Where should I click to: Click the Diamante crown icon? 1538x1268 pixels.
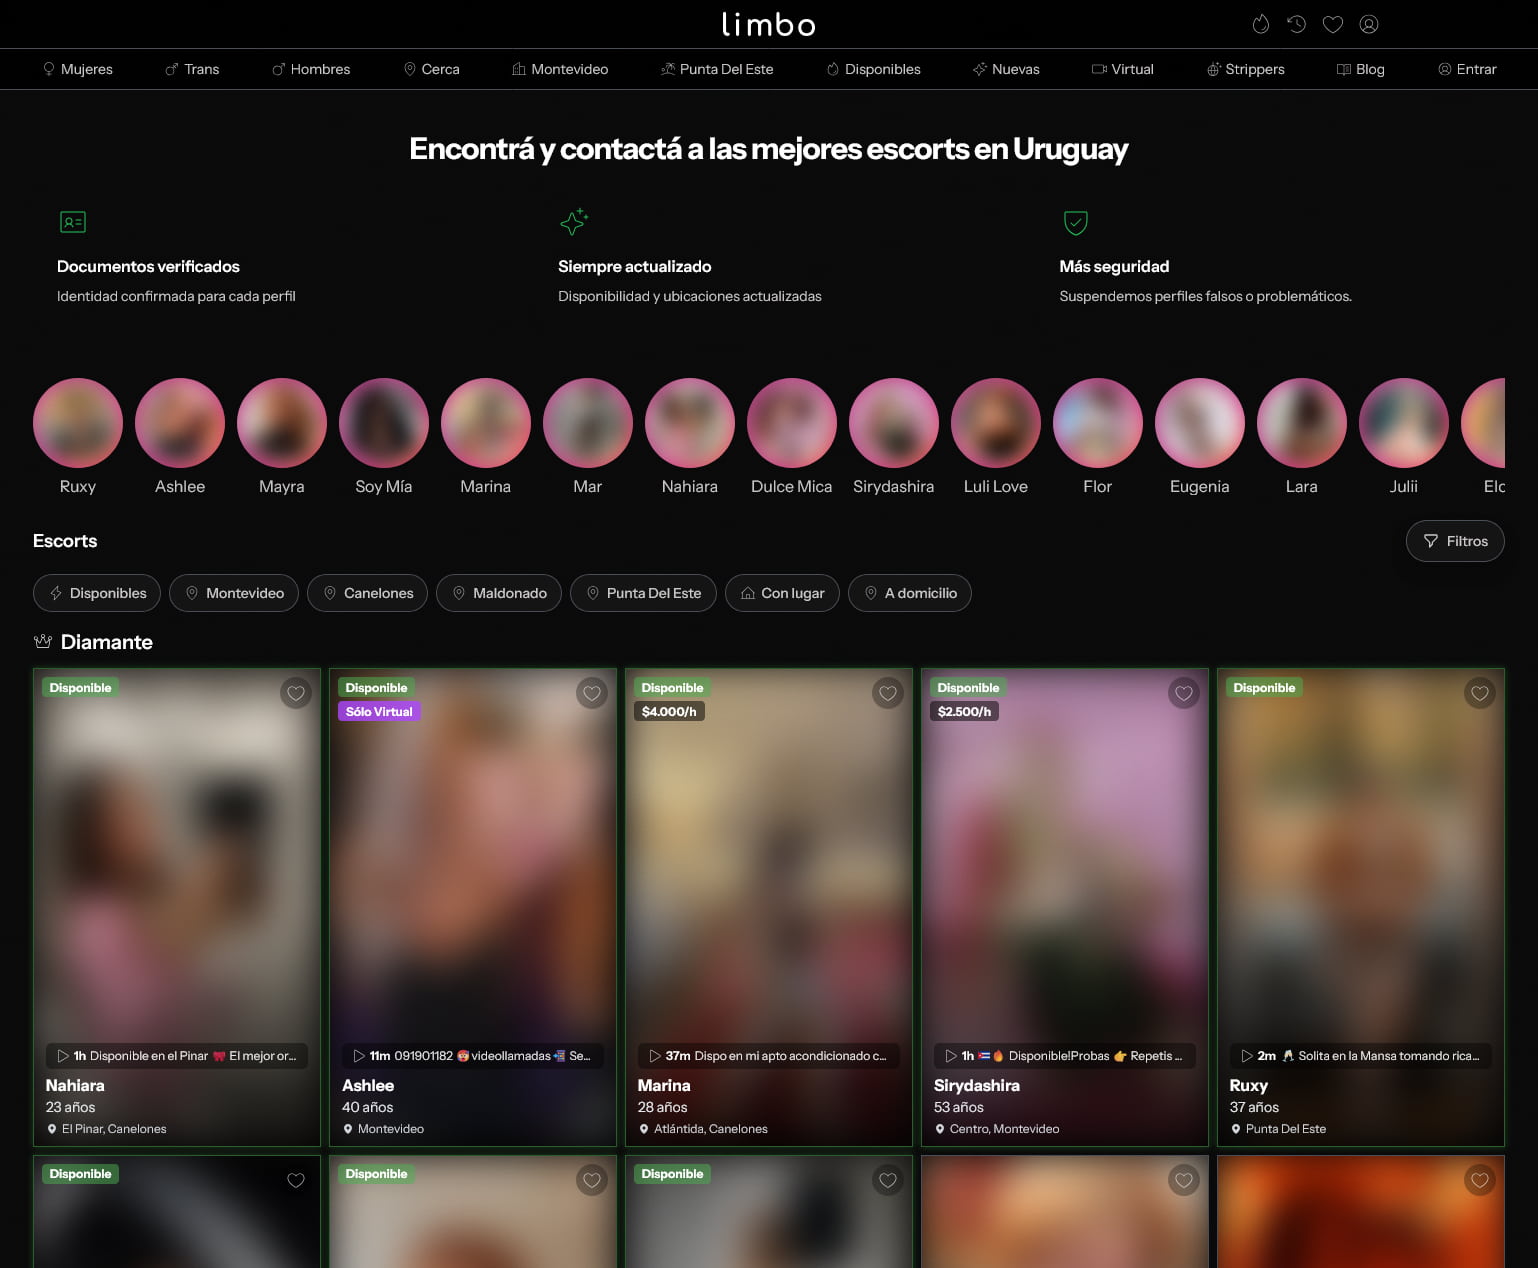(43, 642)
